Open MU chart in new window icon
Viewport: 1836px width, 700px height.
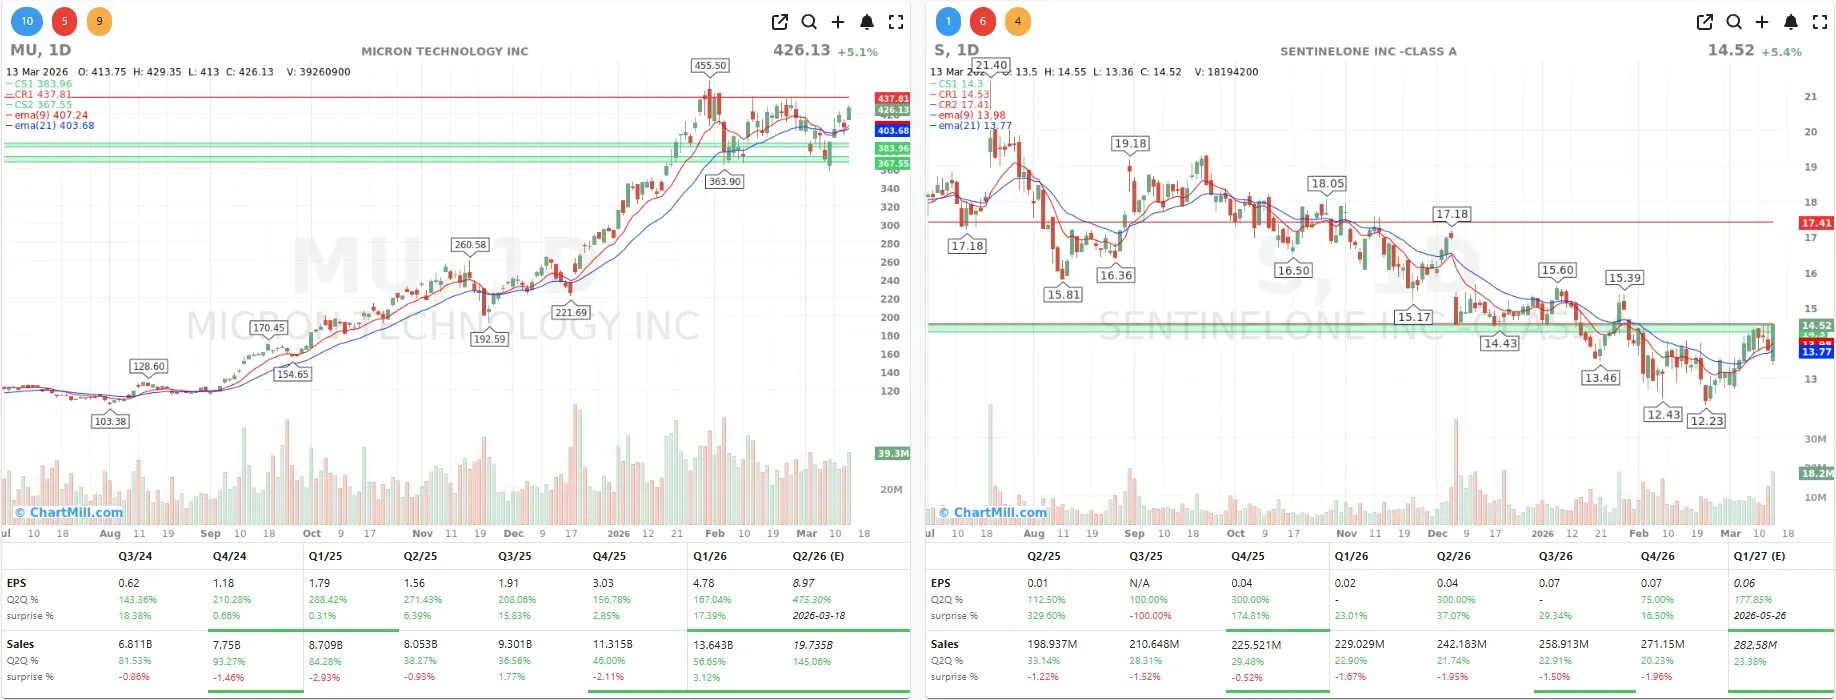(780, 22)
